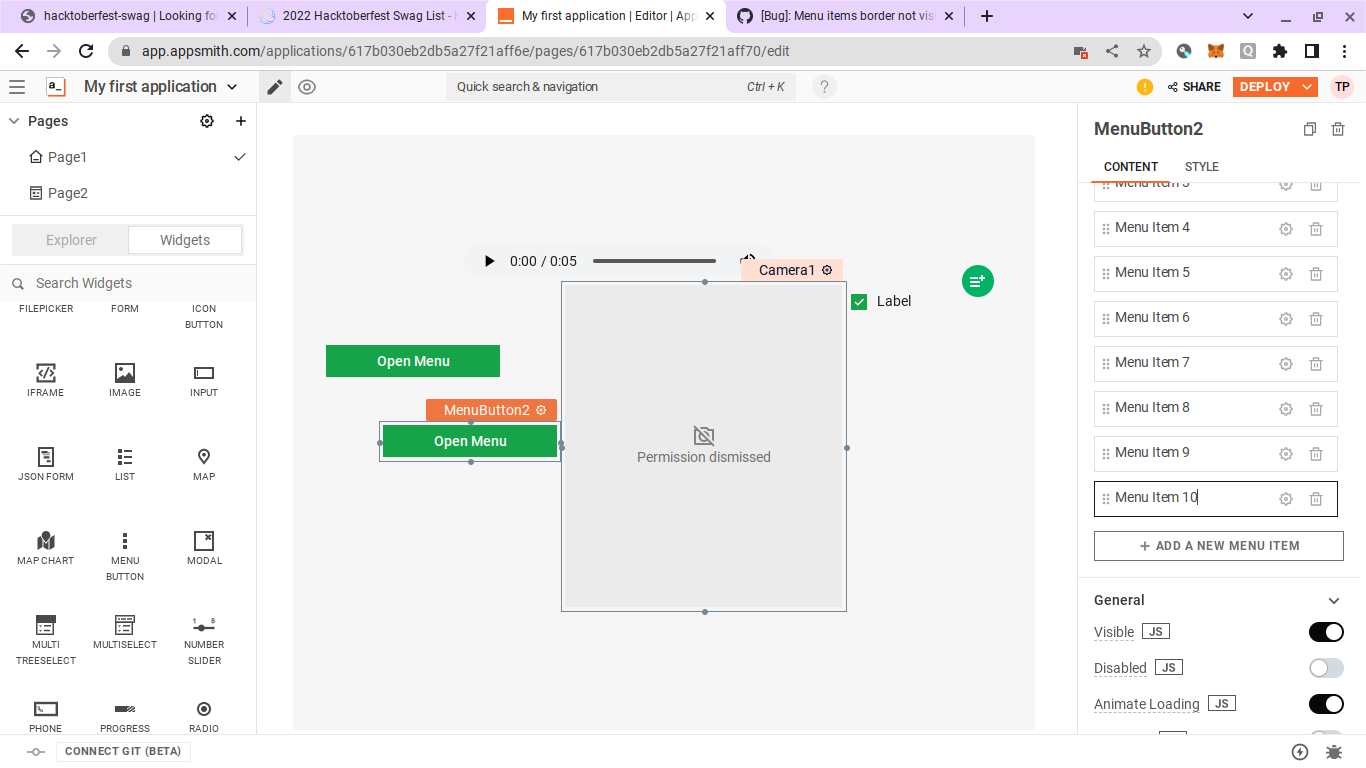Copy the MenuButton2 widget
Image resolution: width=1366 pixels, height=768 pixels.
click(1310, 129)
